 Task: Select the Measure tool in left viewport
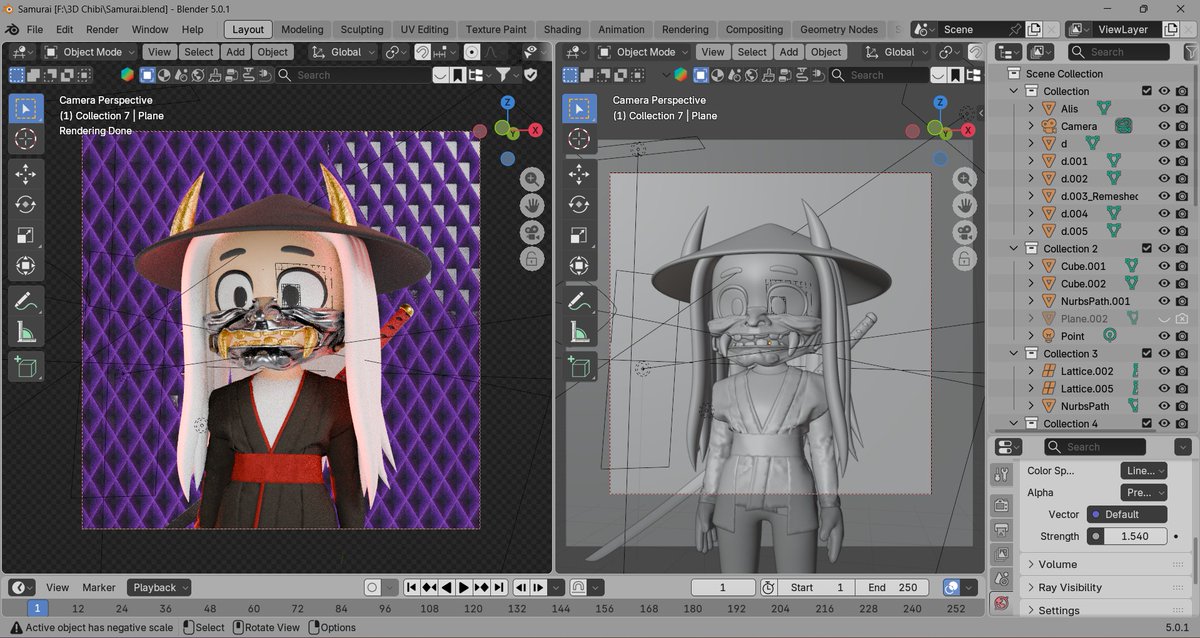click(26, 332)
